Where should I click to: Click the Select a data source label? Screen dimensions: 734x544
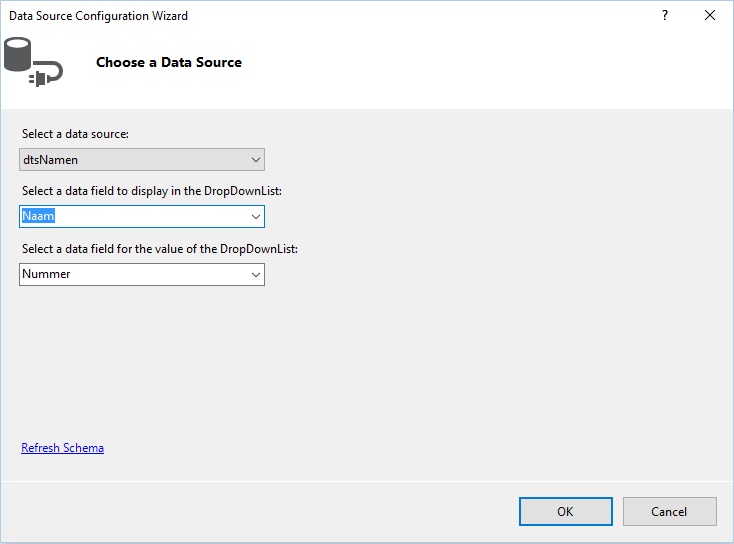click(x=75, y=134)
